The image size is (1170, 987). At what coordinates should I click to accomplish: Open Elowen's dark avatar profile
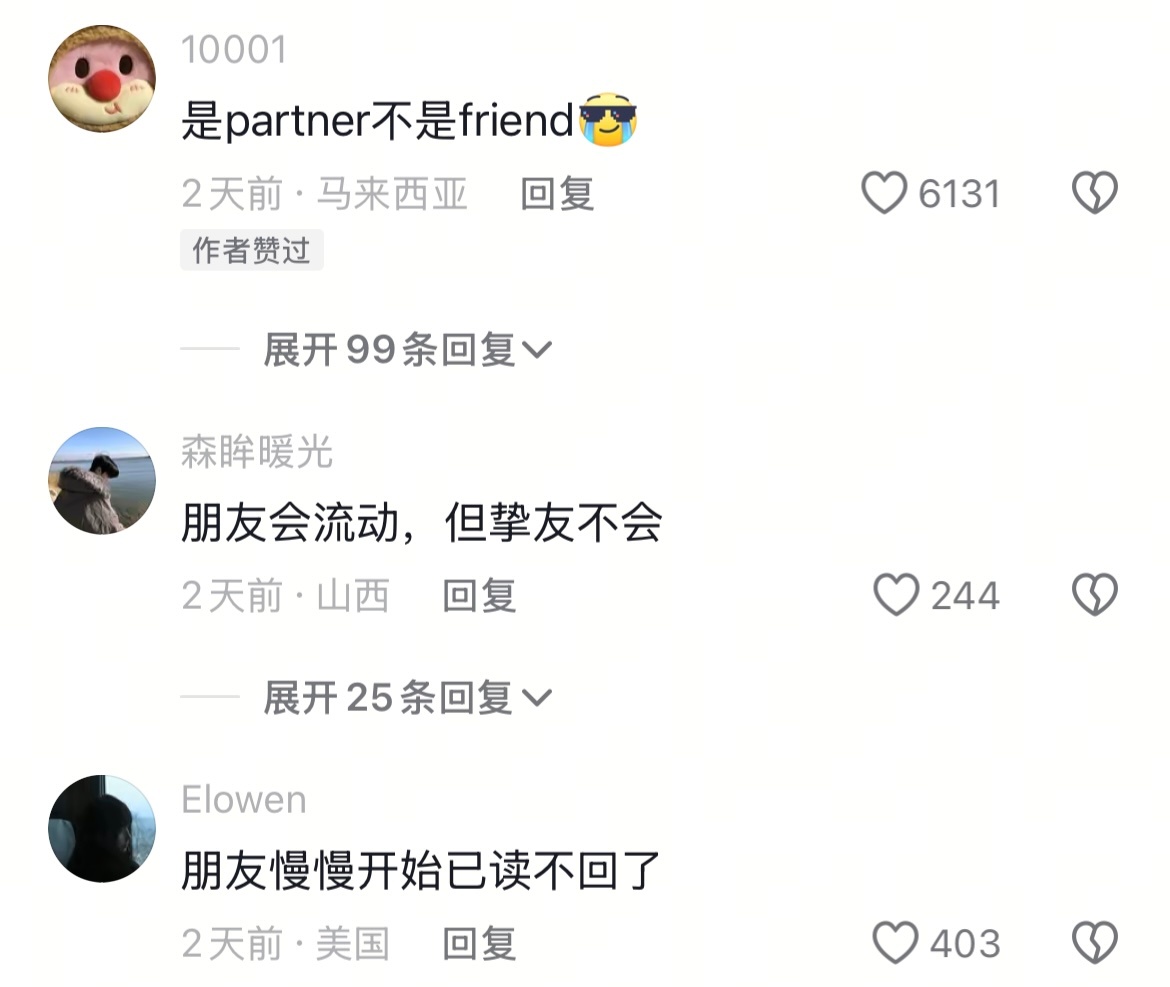102,829
